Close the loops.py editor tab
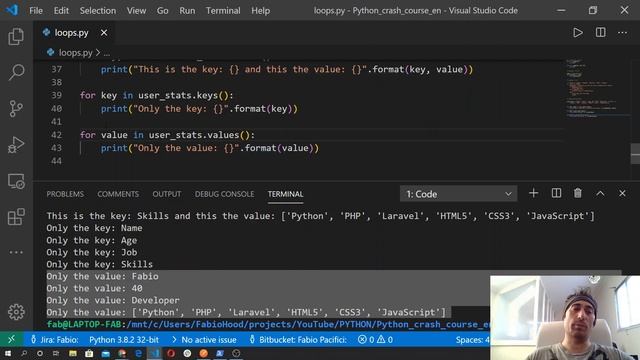 [104, 33]
